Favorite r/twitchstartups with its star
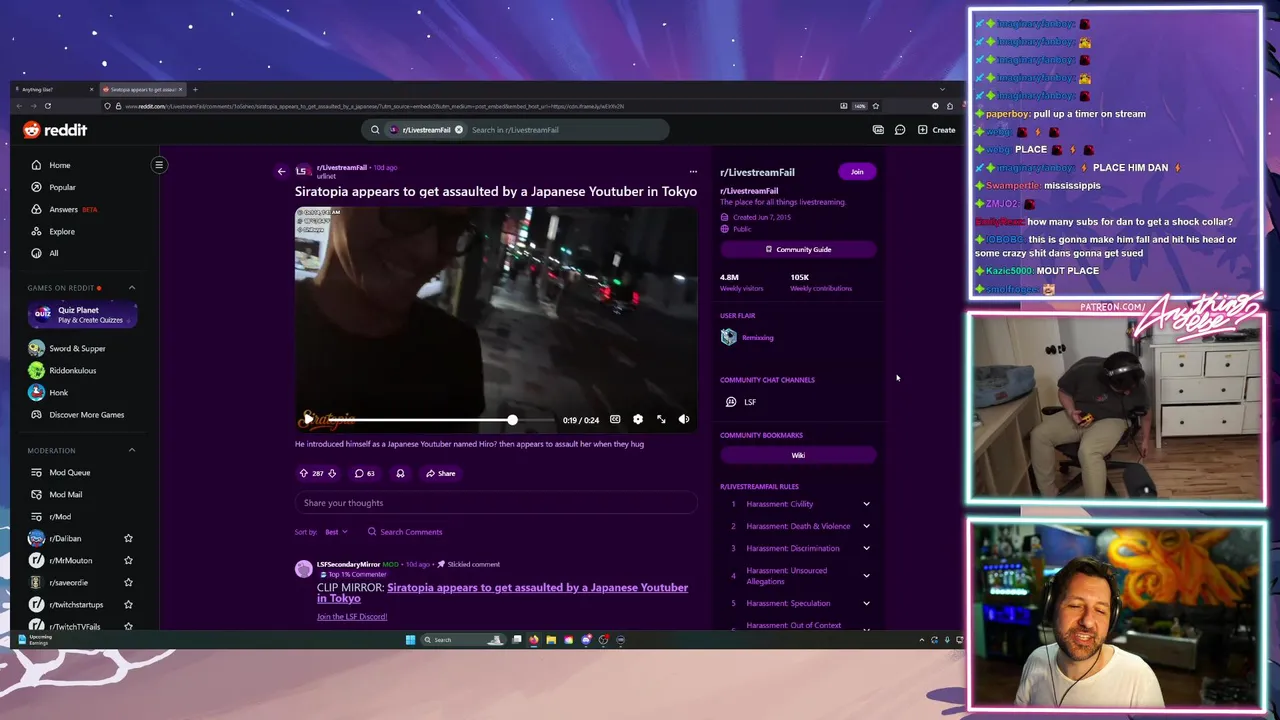Viewport: 1280px width, 720px height. 128,604
